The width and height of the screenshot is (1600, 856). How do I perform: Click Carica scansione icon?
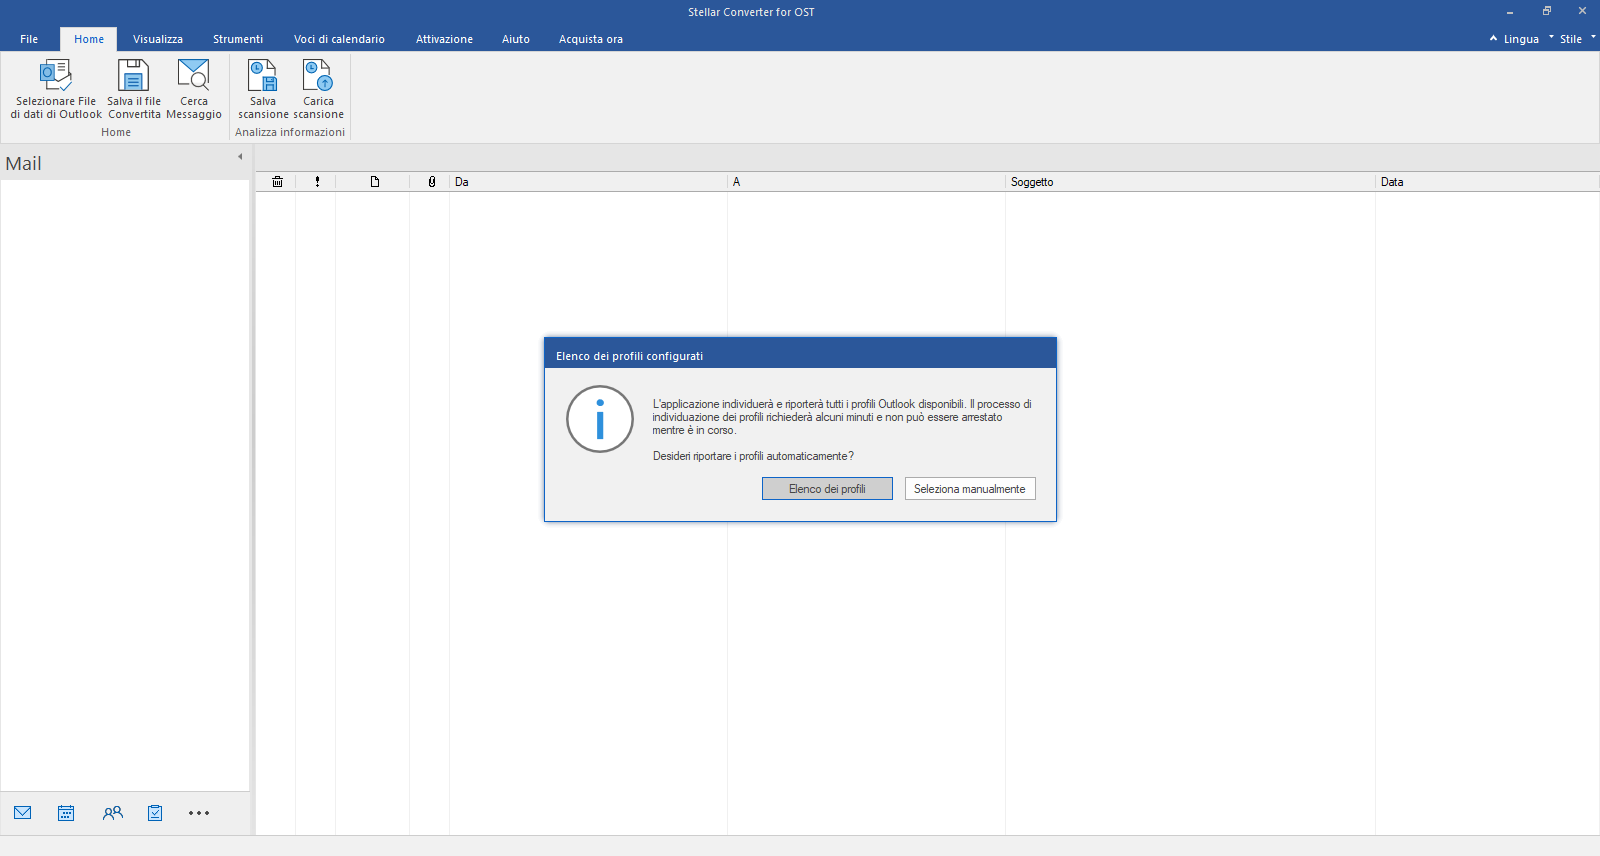coord(318,76)
